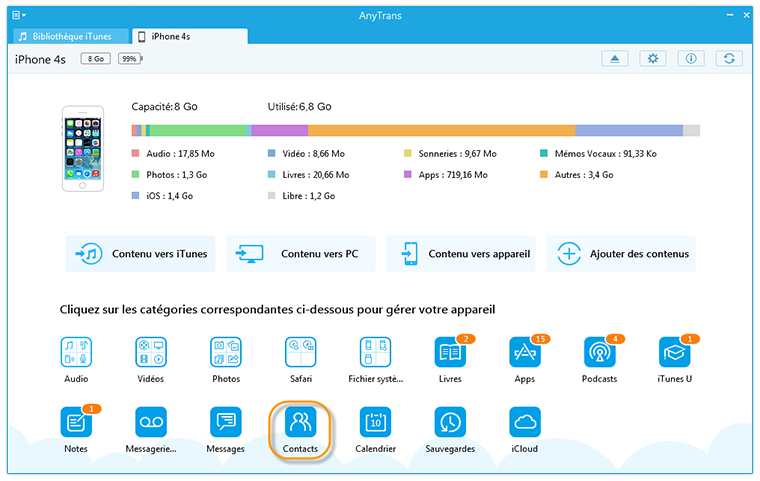Minimize the AnyTrans window
The image size is (760, 481).
tap(730, 15)
